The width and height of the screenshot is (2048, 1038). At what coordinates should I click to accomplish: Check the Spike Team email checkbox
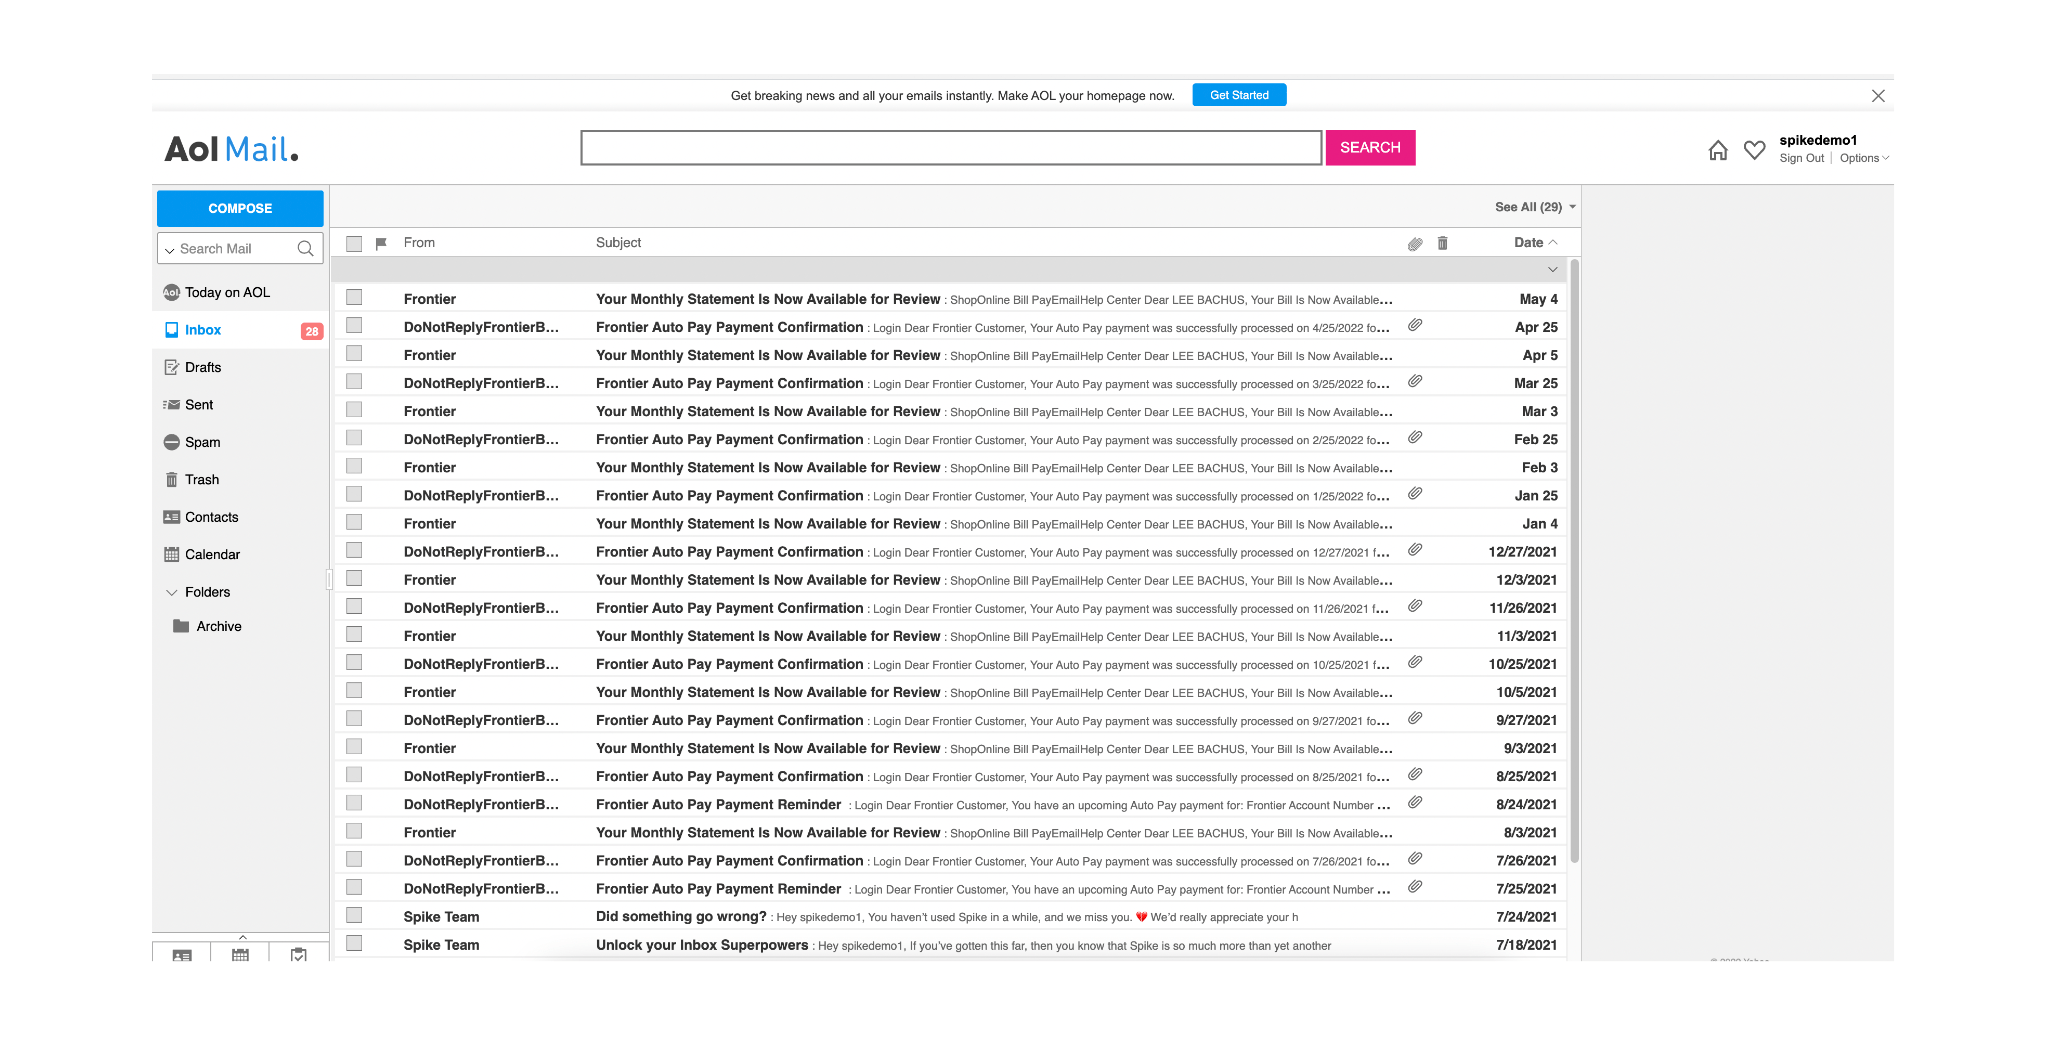point(354,913)
